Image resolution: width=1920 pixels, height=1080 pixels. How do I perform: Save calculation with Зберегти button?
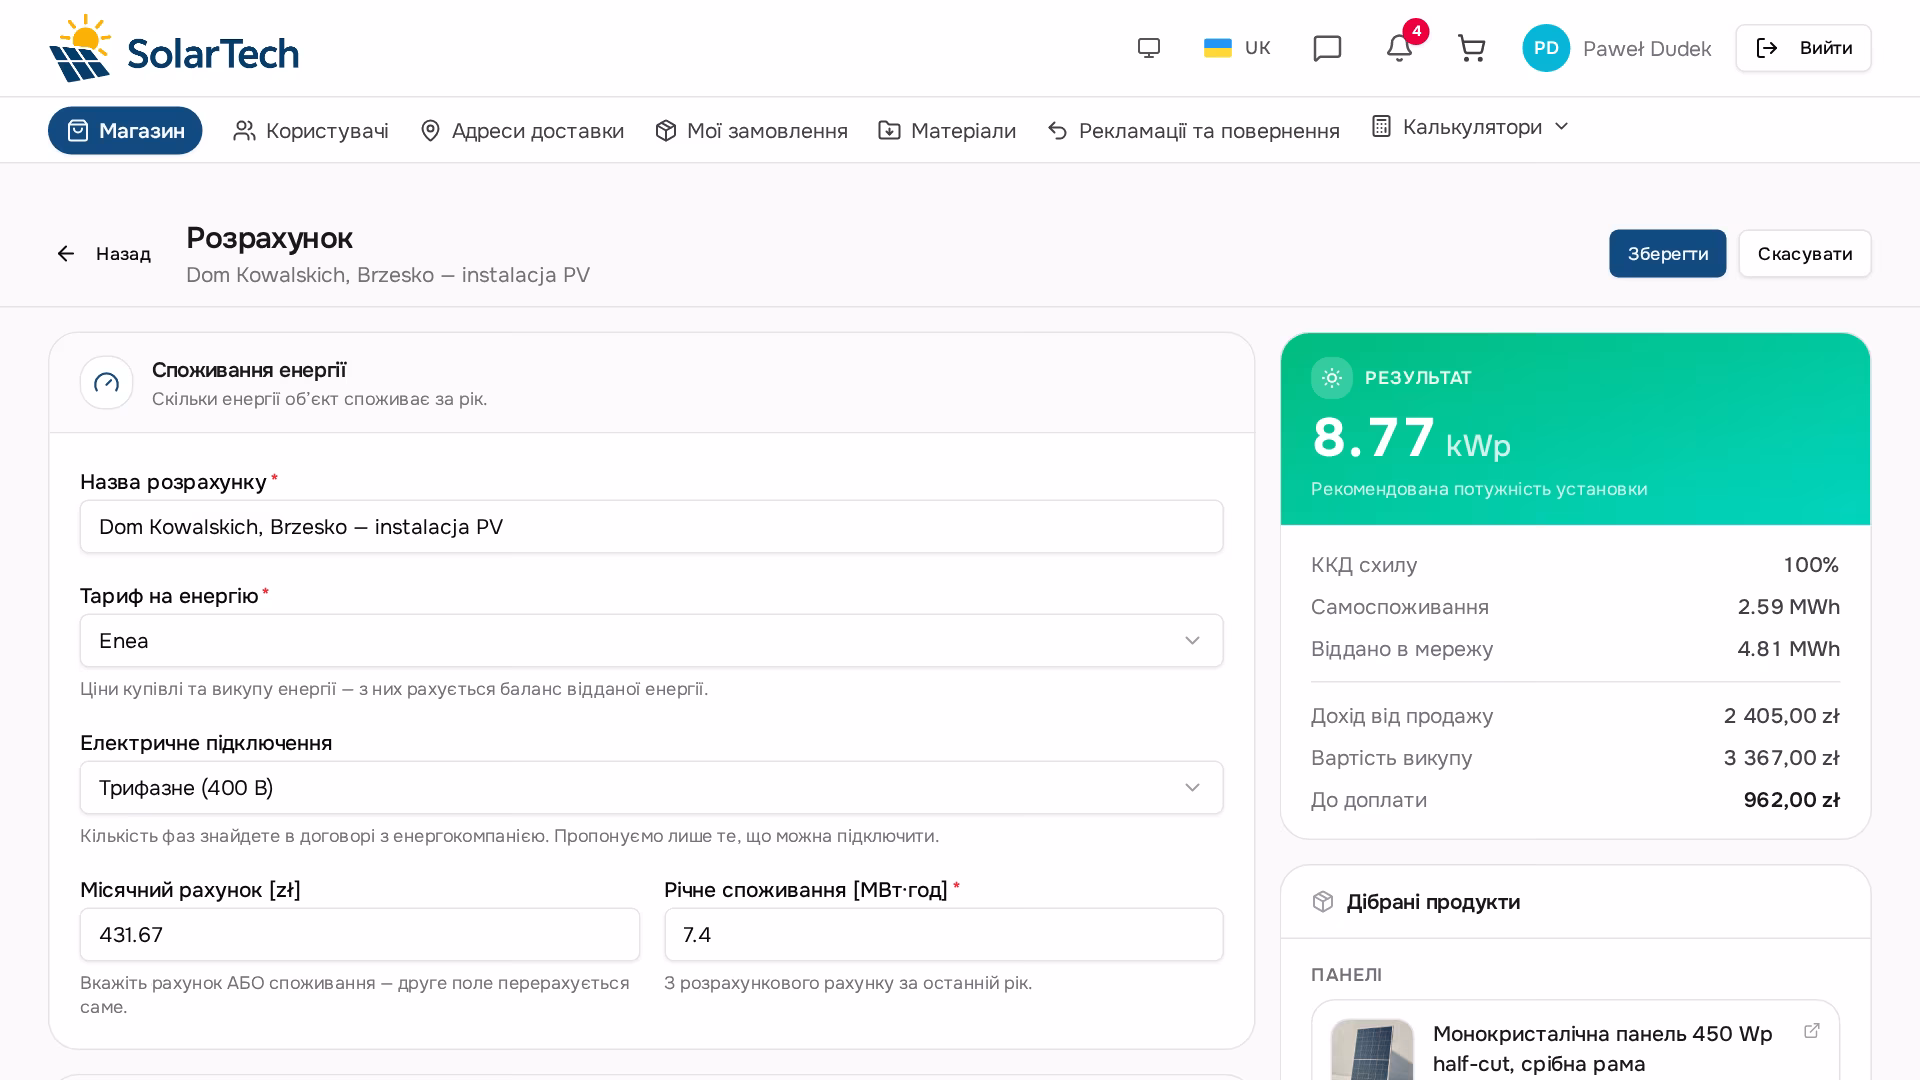(1667, 254)
